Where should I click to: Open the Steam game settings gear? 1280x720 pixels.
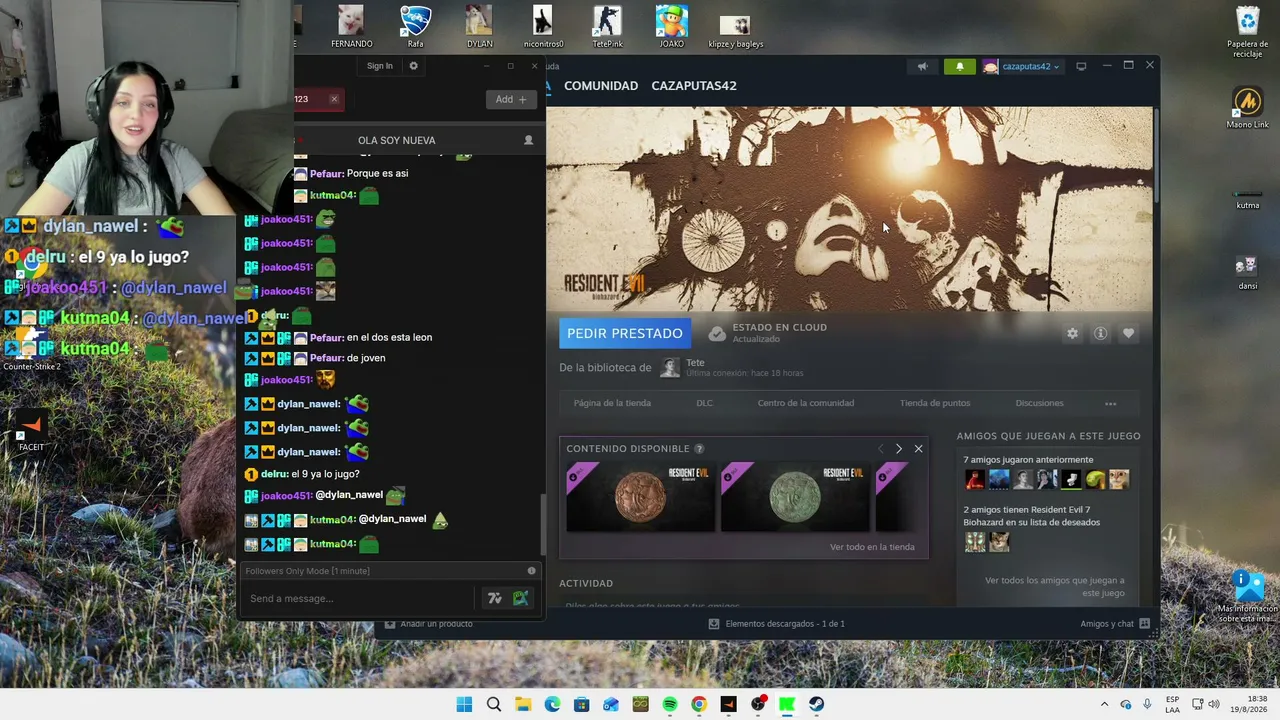coord(1072,334)
